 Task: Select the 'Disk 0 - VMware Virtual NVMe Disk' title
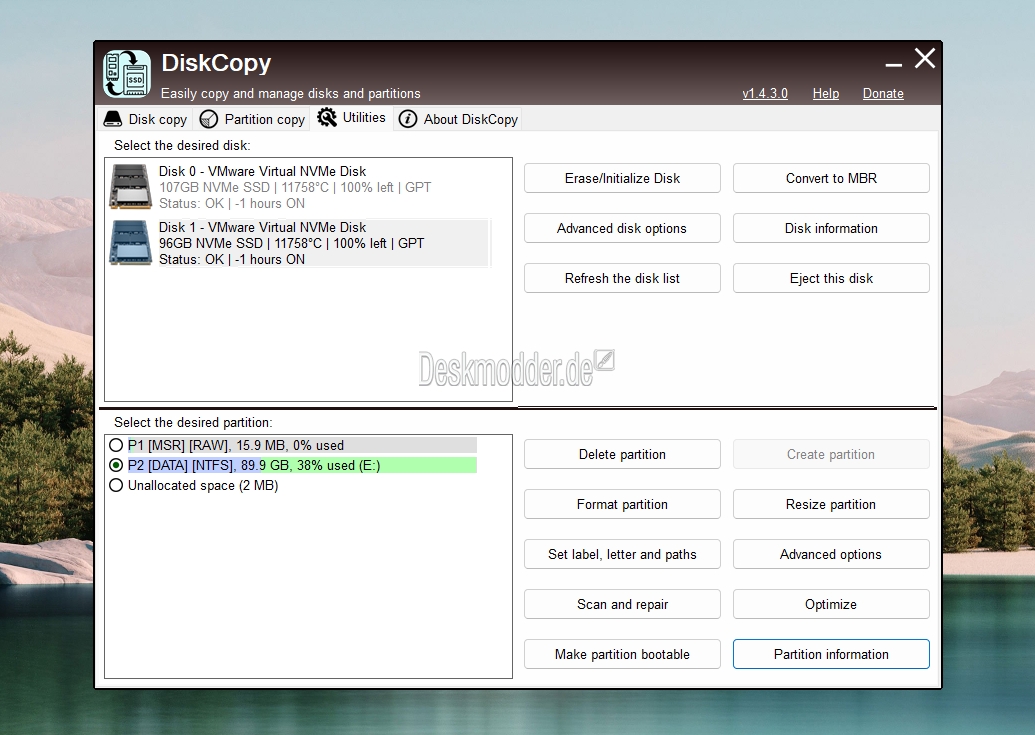[x=262, y=171]
